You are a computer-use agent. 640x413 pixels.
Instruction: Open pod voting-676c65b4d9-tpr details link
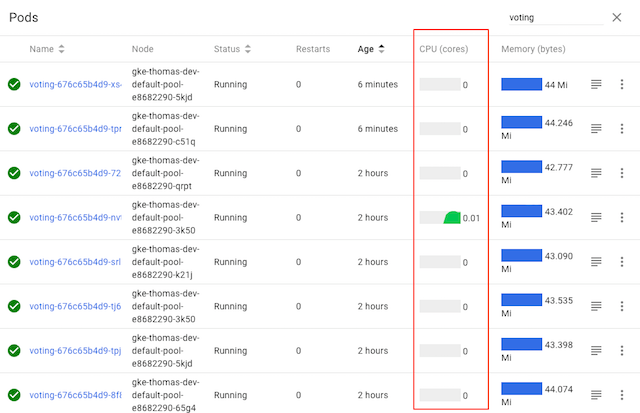[x=75, y=129]
